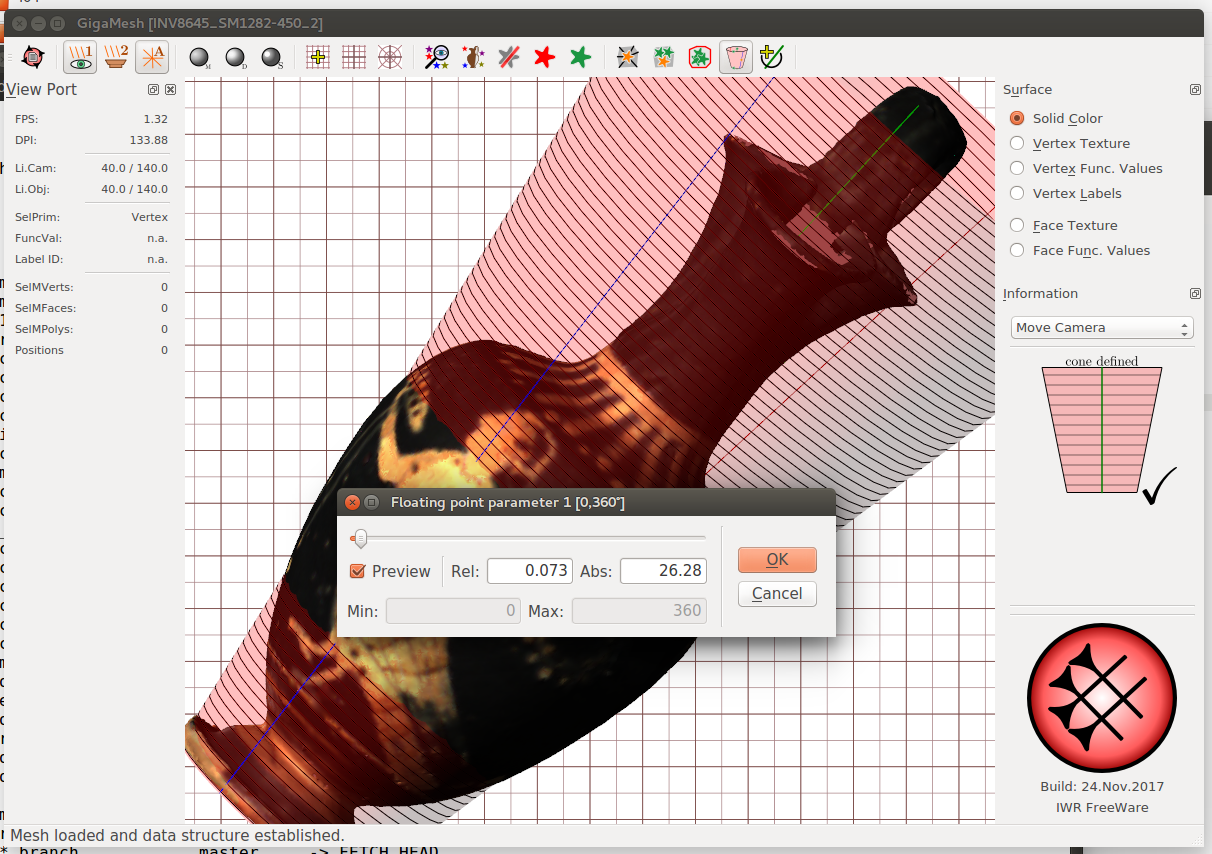
Task: Click the green star in red outline icon
Action: [x=700, y=58]
